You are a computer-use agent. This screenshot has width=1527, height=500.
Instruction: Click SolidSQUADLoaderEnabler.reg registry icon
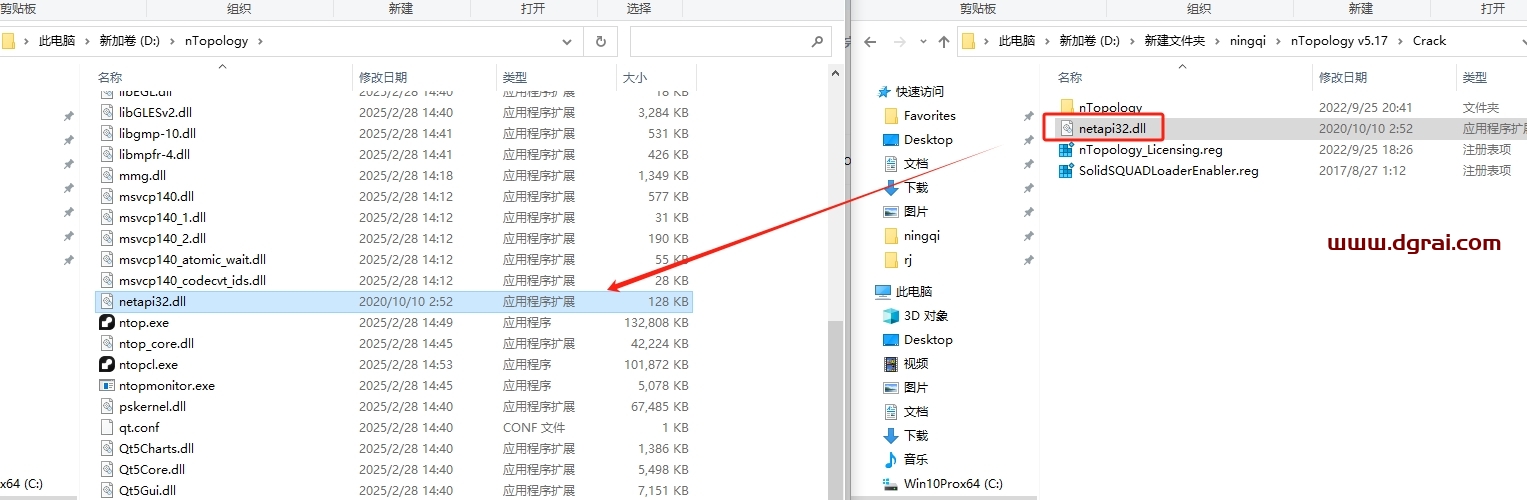tap(1067, 171)
